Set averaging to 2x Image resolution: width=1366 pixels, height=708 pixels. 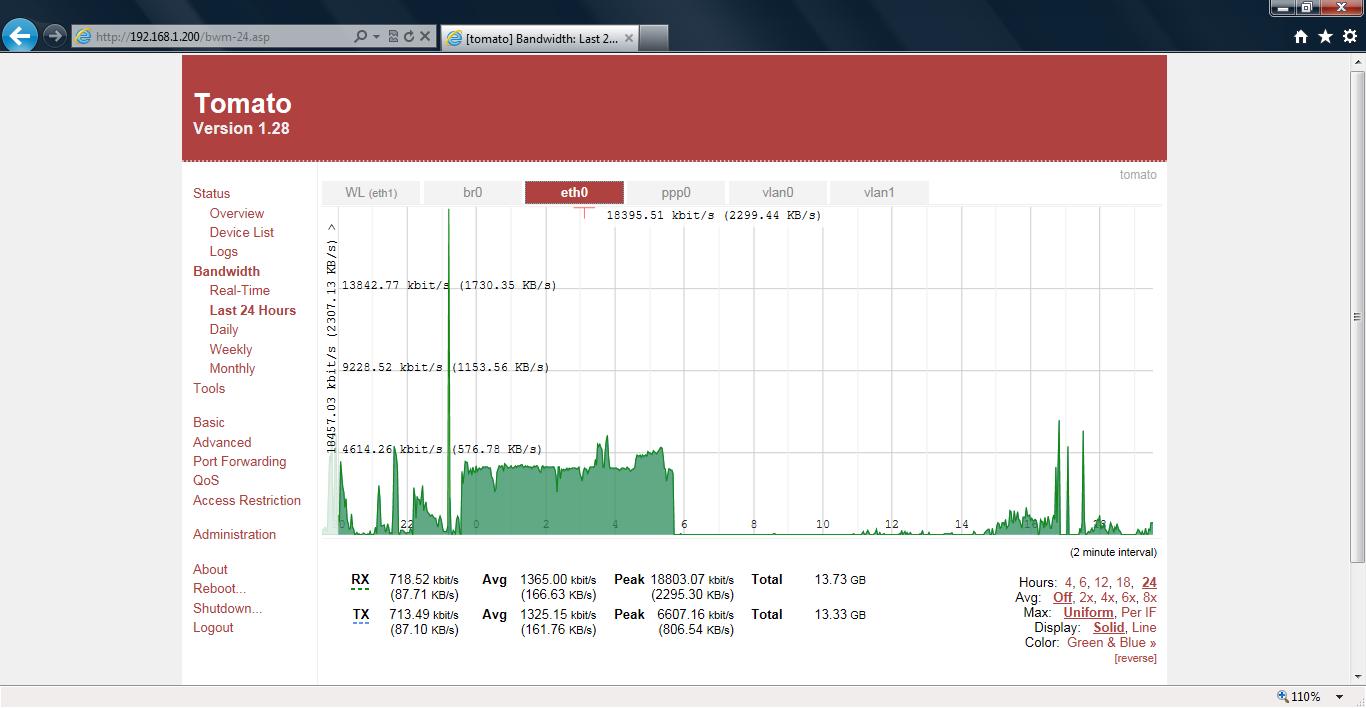click(x=1086, y=597)
